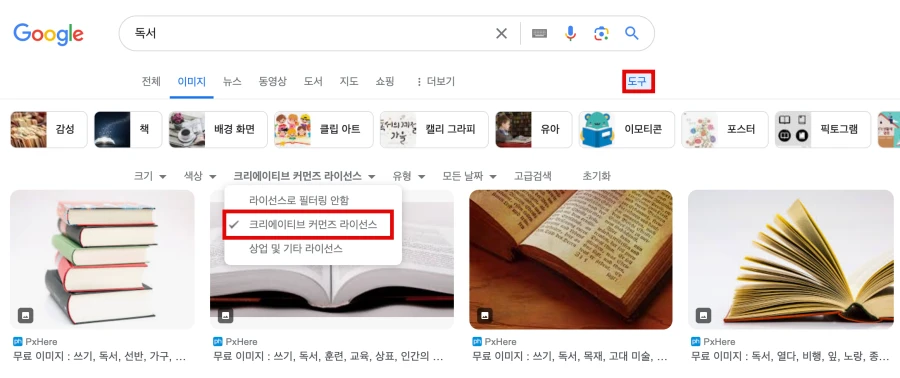The height and width of the screenshot is (378, 900).
Task: Click image badge icon on antique book photo
Action: click(x=485, y=315)
